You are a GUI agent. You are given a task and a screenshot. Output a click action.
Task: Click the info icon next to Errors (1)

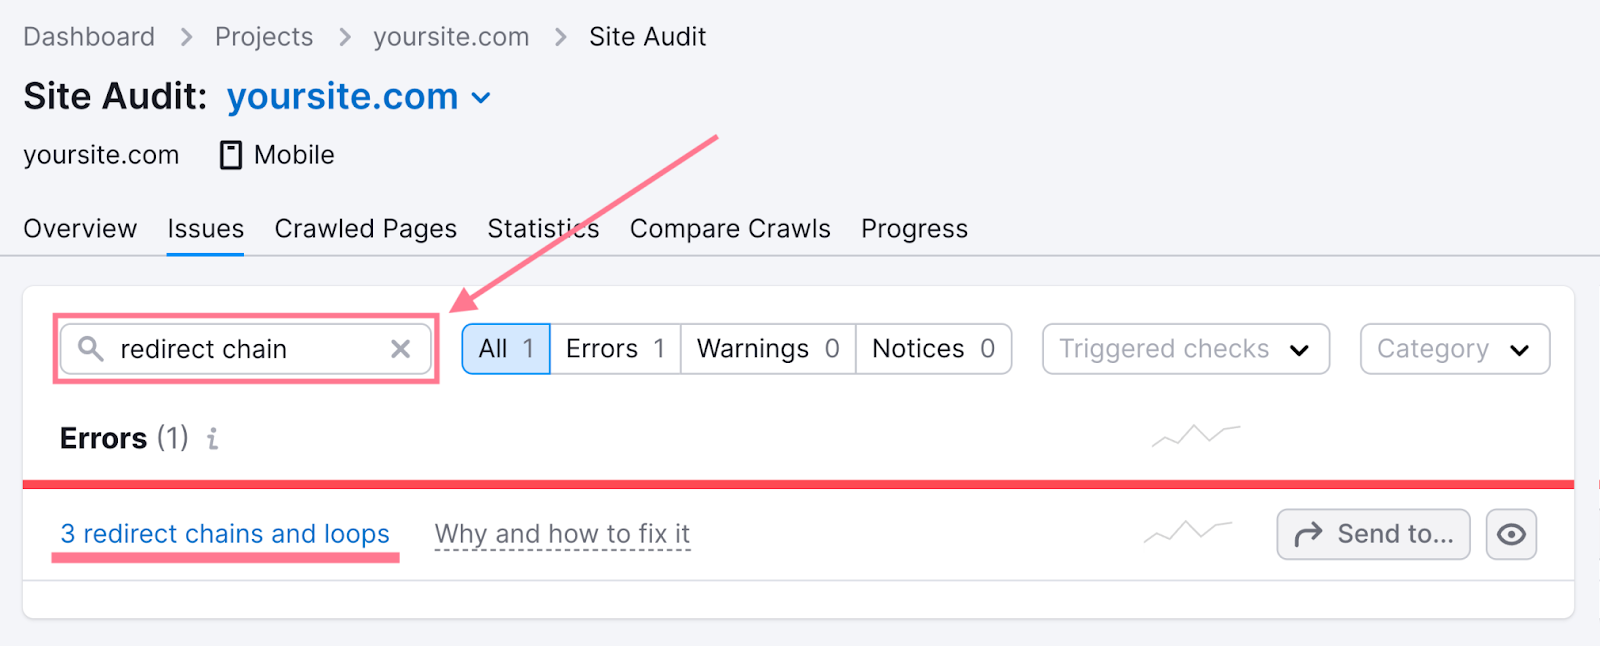pos(211,438)
